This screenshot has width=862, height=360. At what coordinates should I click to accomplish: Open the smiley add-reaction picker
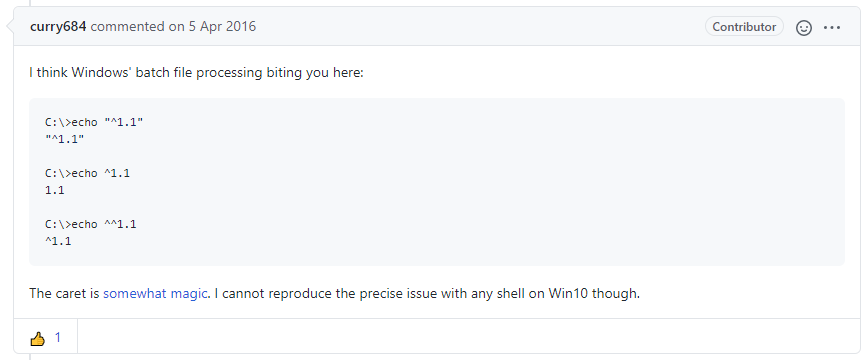point(804,27)
